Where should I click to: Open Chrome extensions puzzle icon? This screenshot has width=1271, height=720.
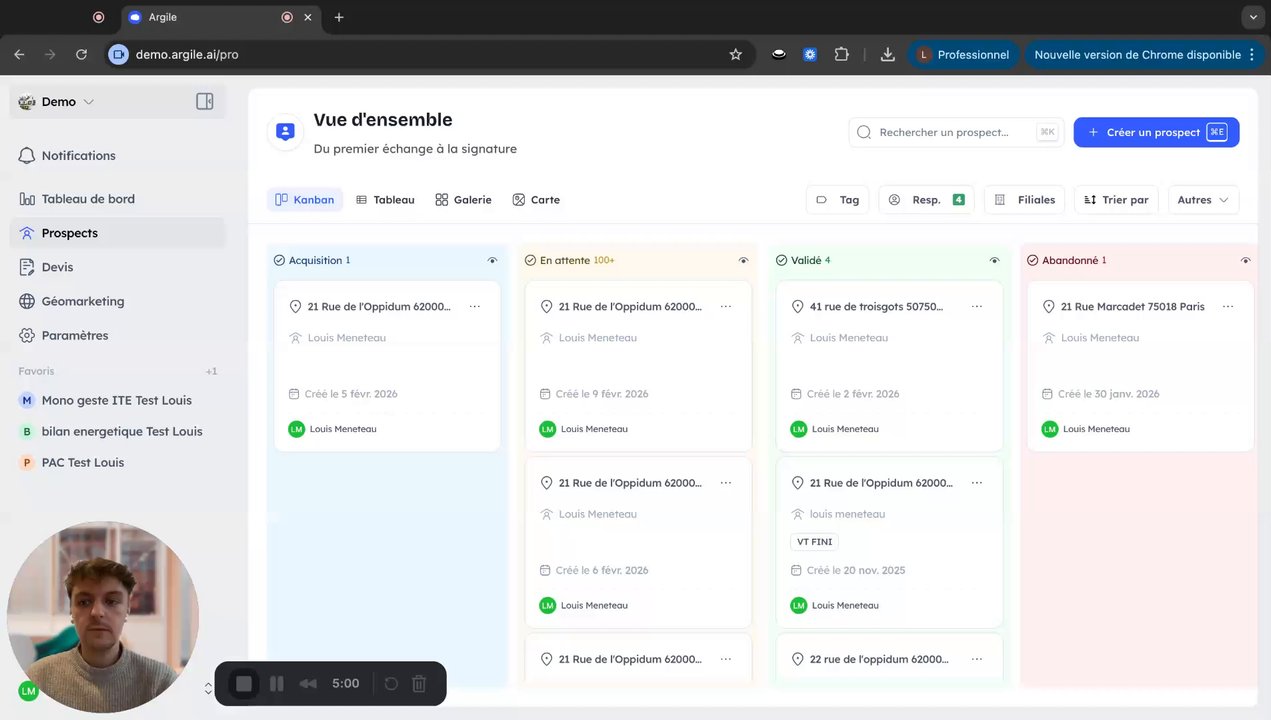[842, 55]
